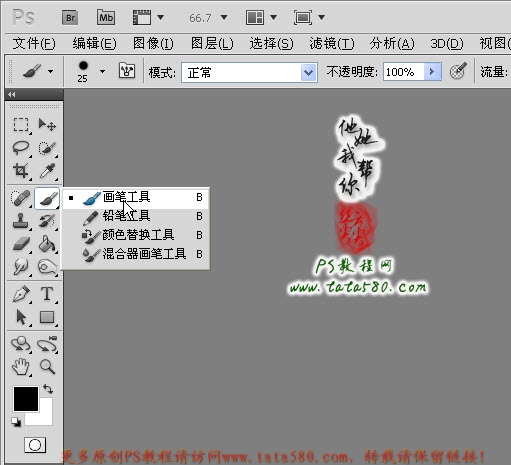This screenshot has width=511, height=465.
Task: Select the Horizontal Type tool
Action: (x=47, y=294)
